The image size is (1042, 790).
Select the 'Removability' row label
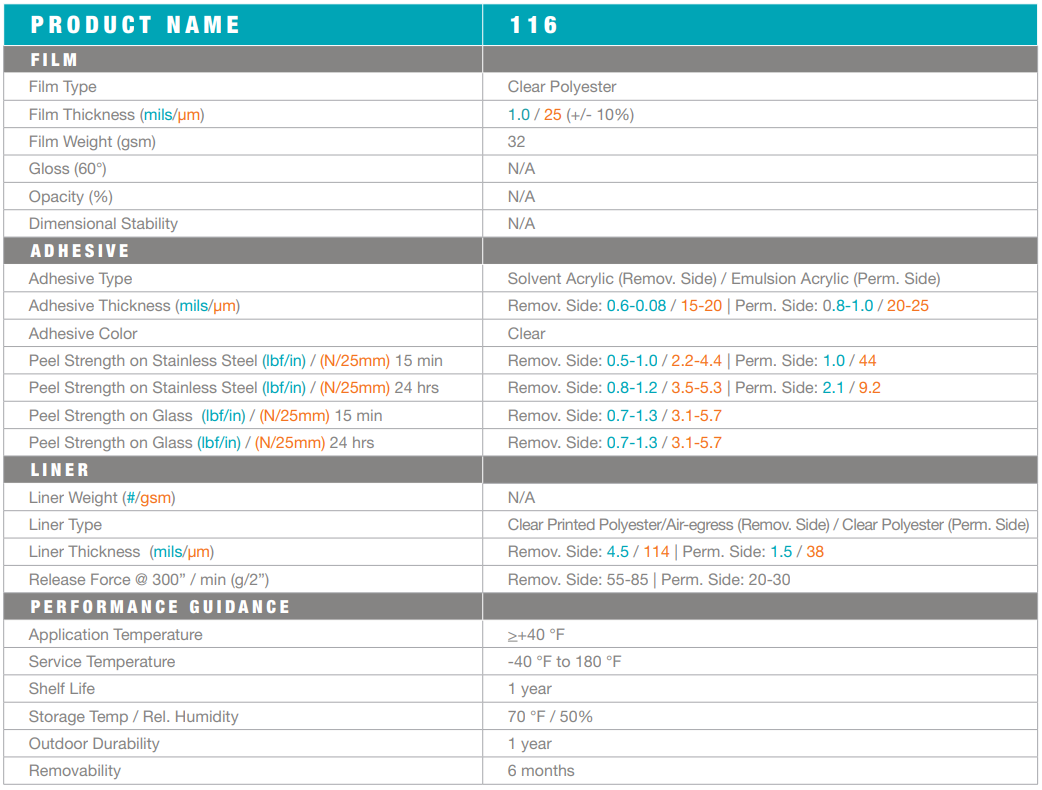74,772
